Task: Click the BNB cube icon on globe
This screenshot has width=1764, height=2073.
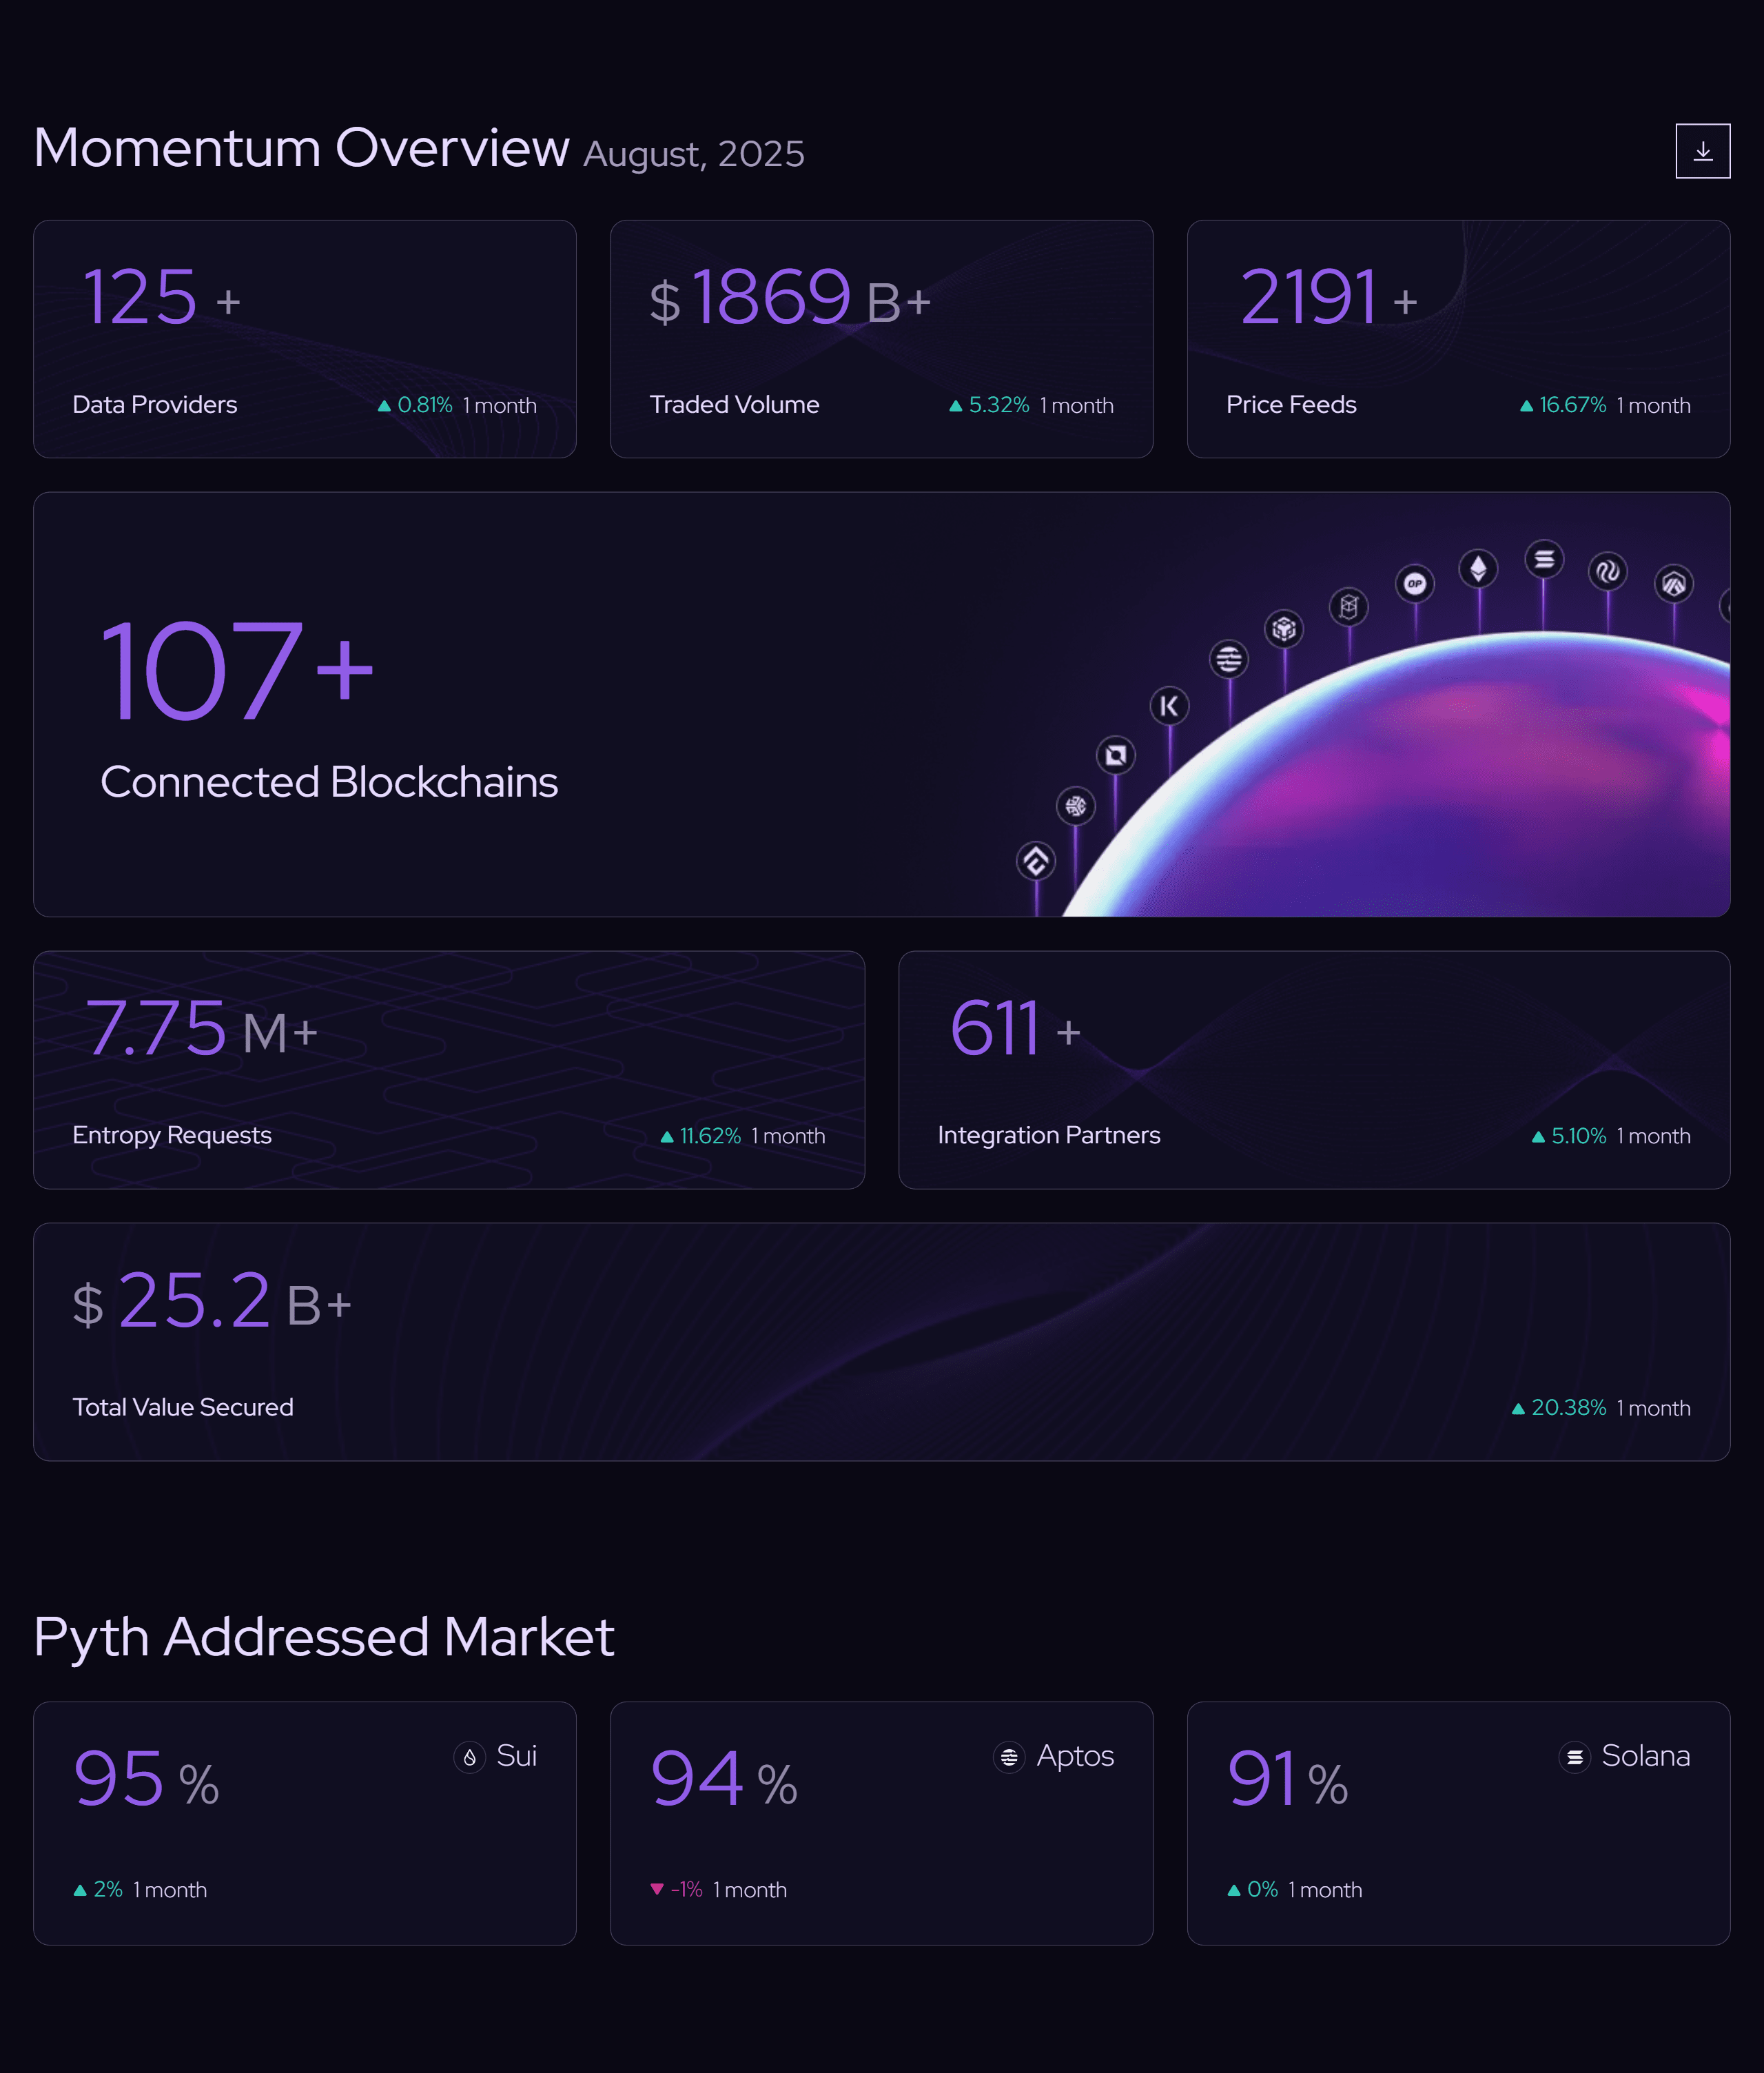Action: pyautogui.click(x=1284, y=629)
